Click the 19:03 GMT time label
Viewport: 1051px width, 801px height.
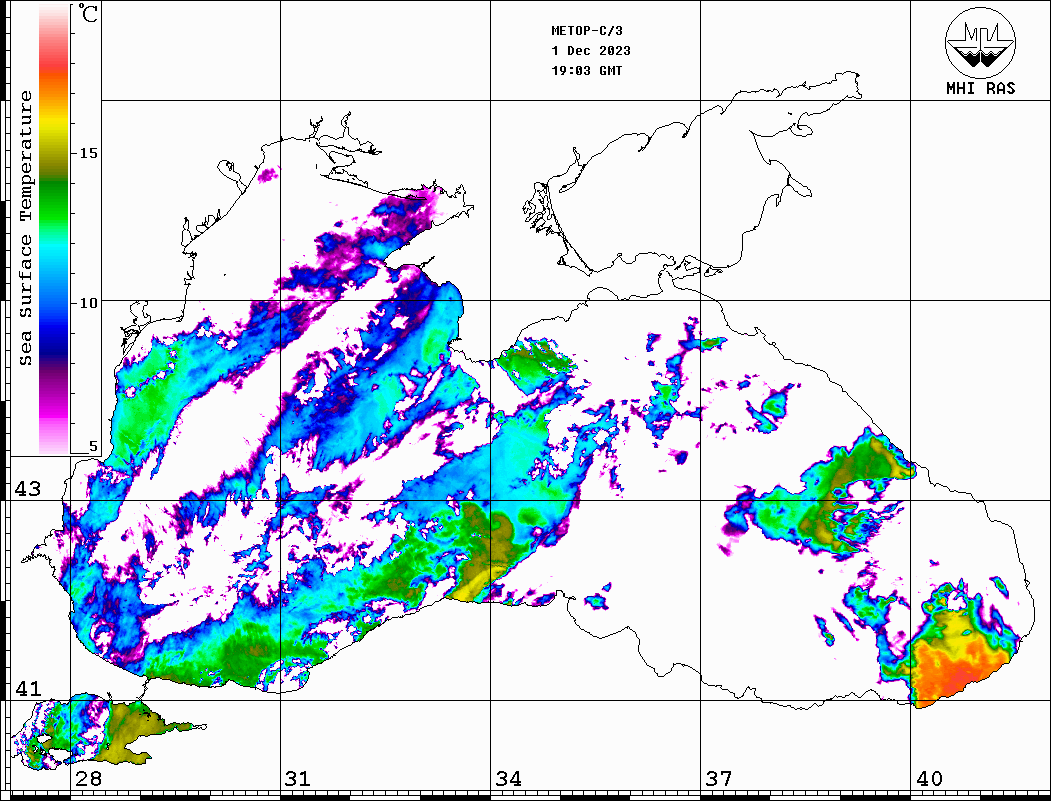point(586,70)
